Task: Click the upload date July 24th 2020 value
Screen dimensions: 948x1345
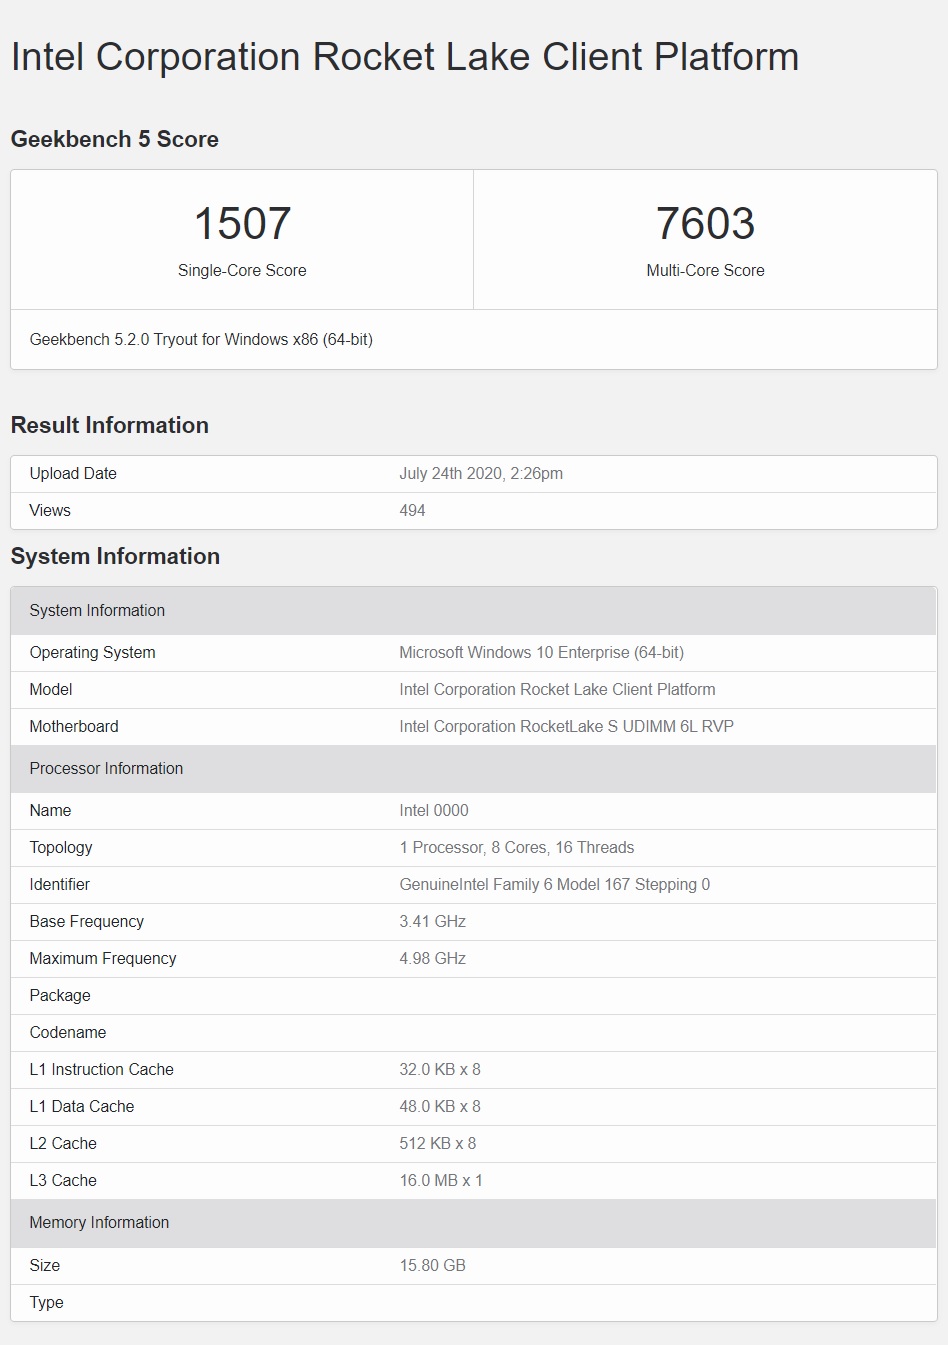Action: (481, 473)
